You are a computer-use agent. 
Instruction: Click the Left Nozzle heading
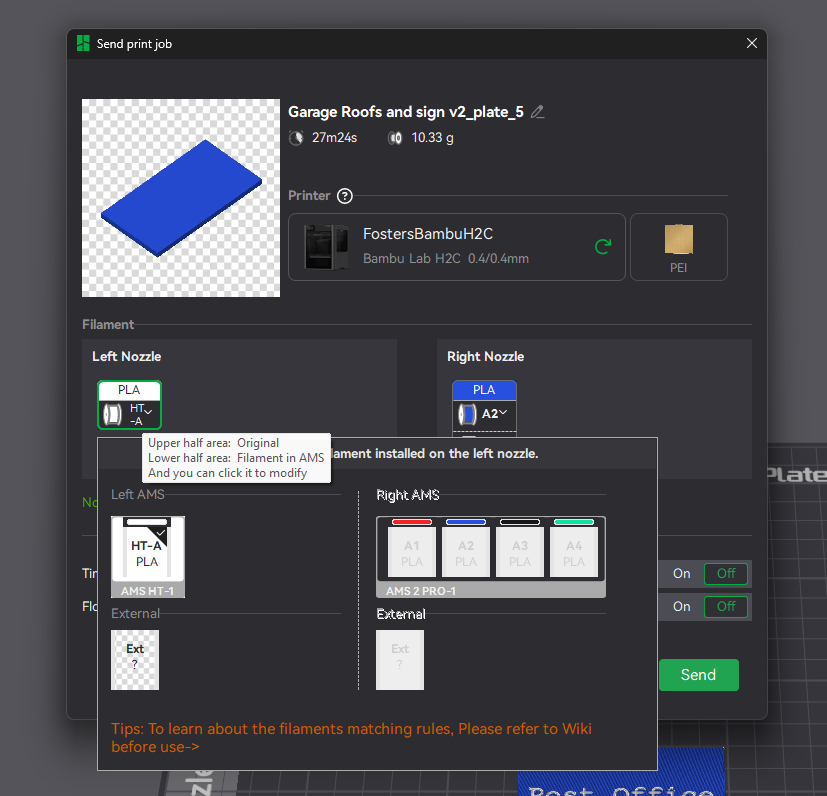127,357
